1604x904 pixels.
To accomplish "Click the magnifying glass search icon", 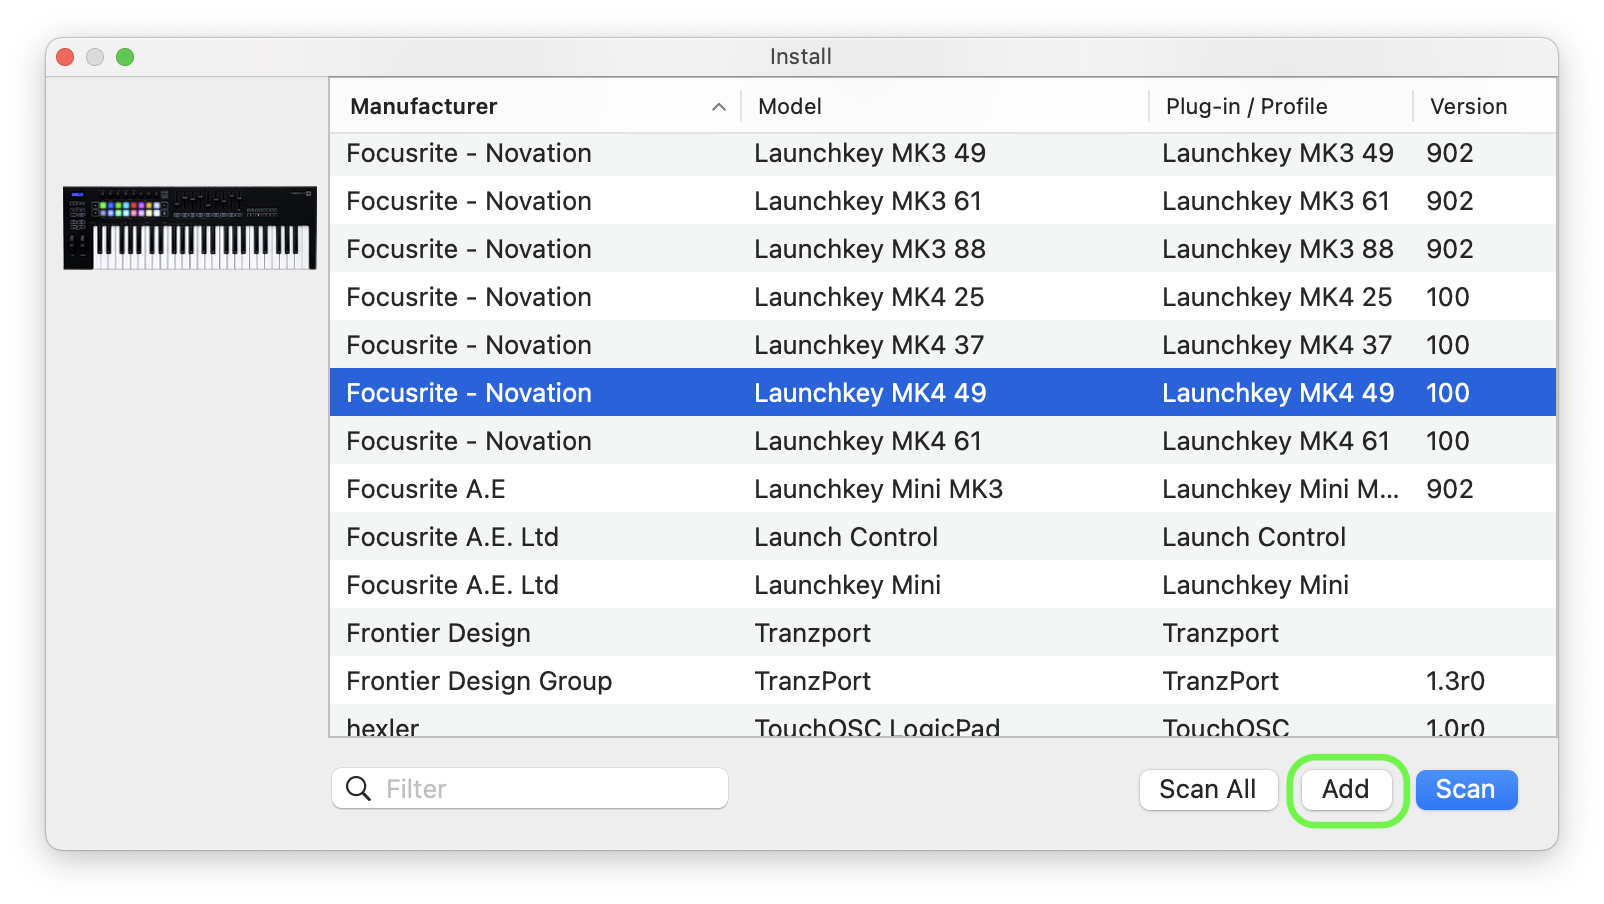I will coord(358,789).
